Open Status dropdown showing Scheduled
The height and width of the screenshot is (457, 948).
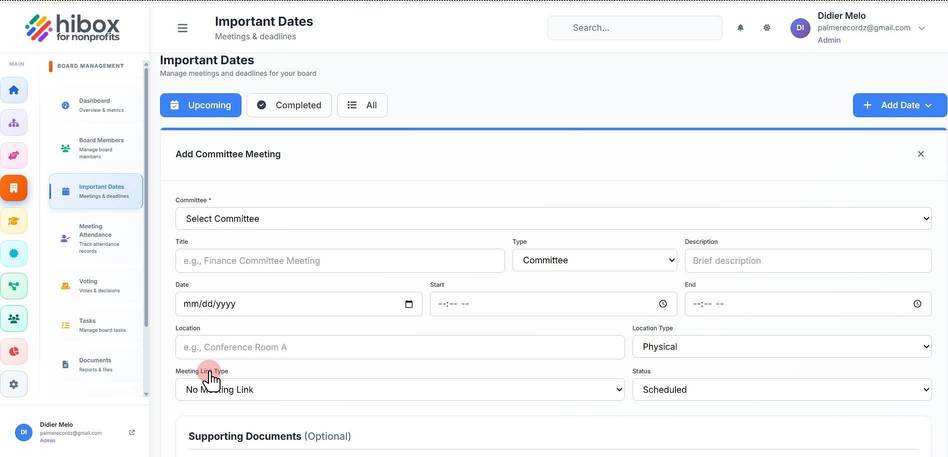point(782,390)
